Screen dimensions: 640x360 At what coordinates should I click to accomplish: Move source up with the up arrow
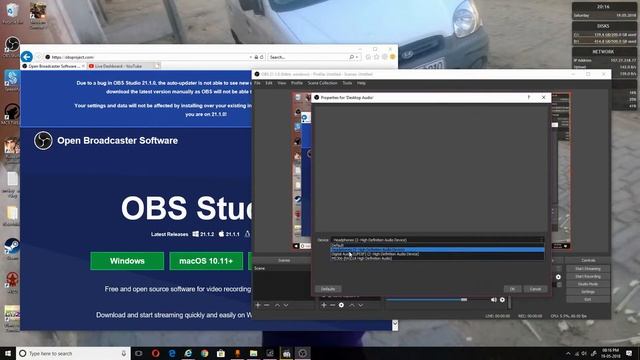[x=352, y=305]
